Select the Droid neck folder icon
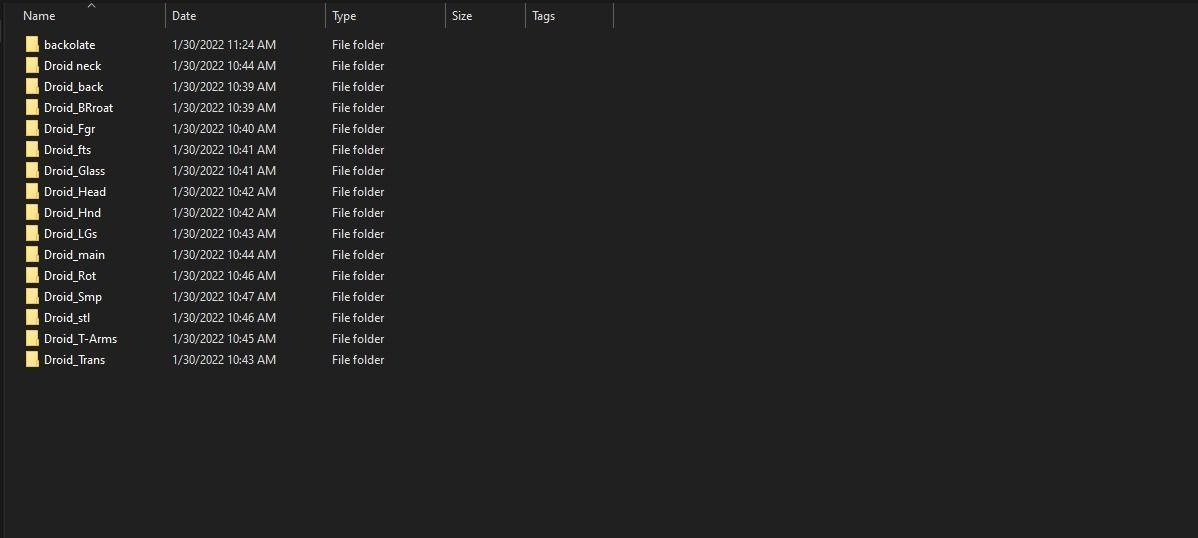 click(x=31, y=66)
